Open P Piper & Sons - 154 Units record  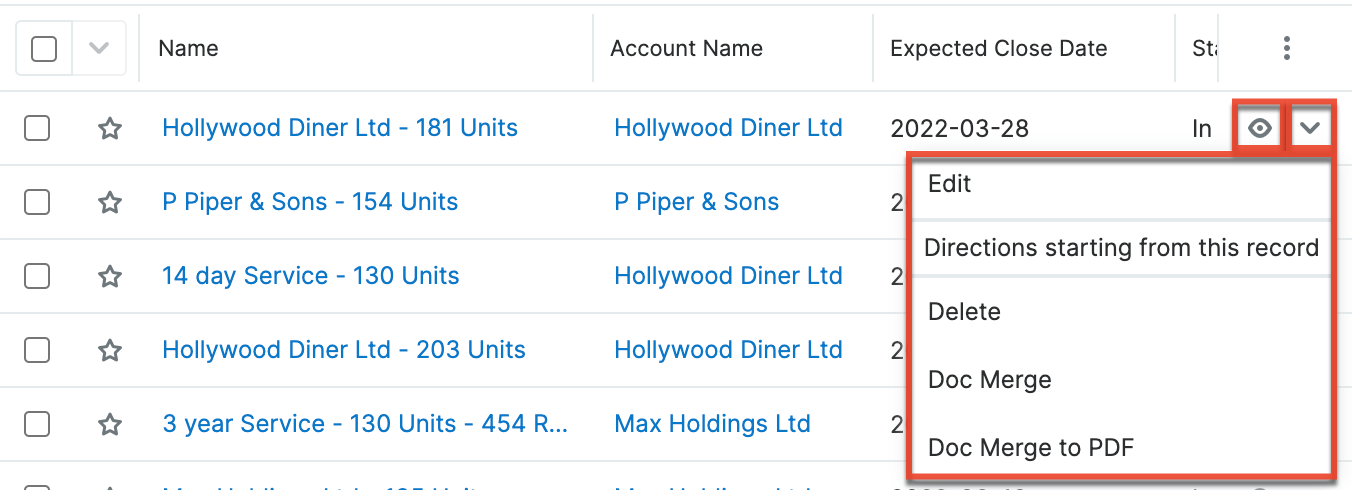point(310,202)
